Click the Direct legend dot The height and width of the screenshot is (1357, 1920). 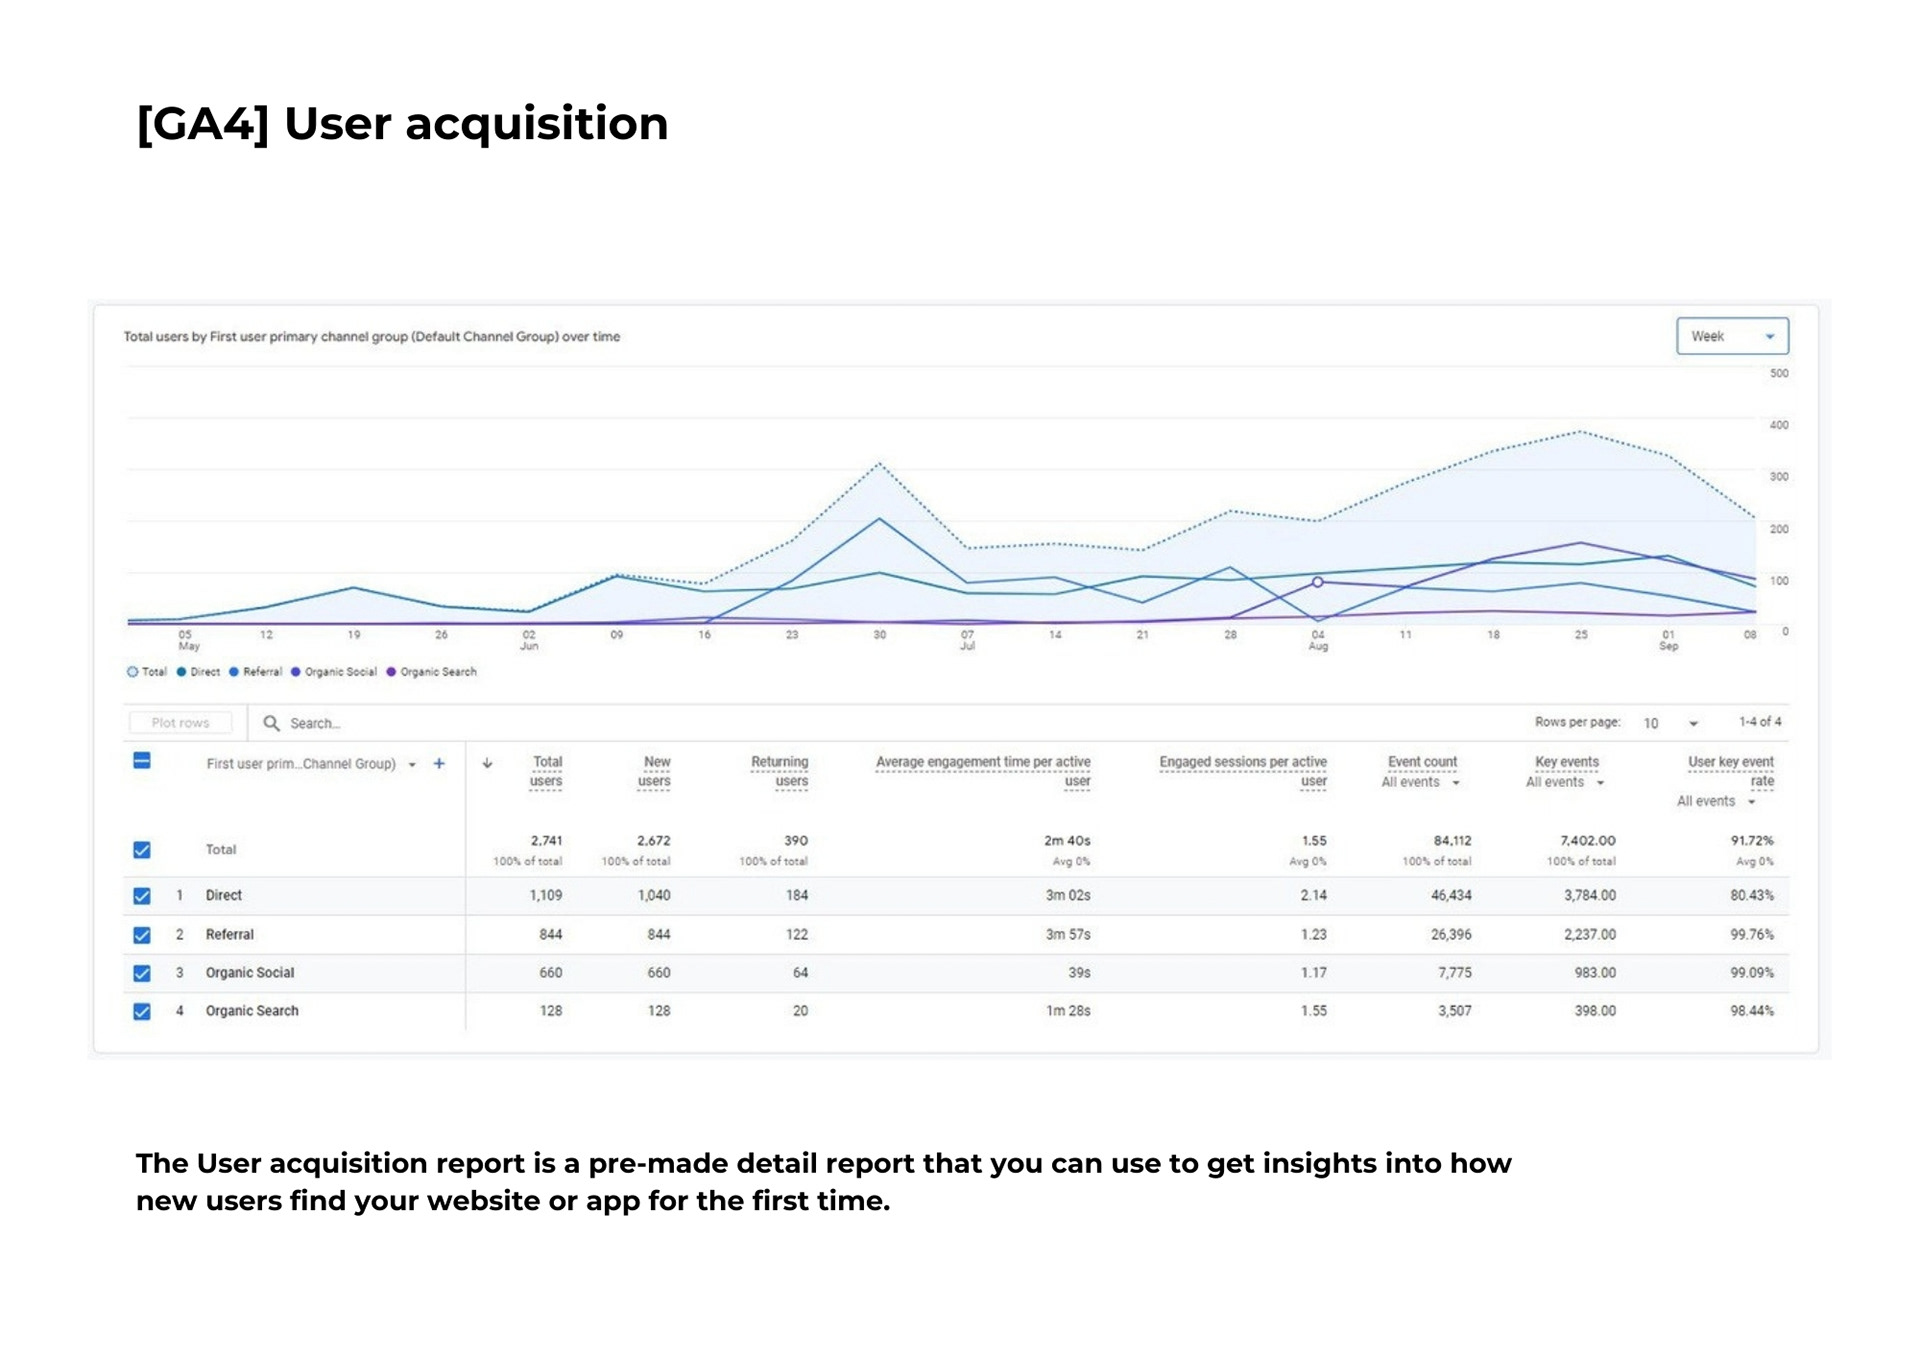tap(182, 672)
